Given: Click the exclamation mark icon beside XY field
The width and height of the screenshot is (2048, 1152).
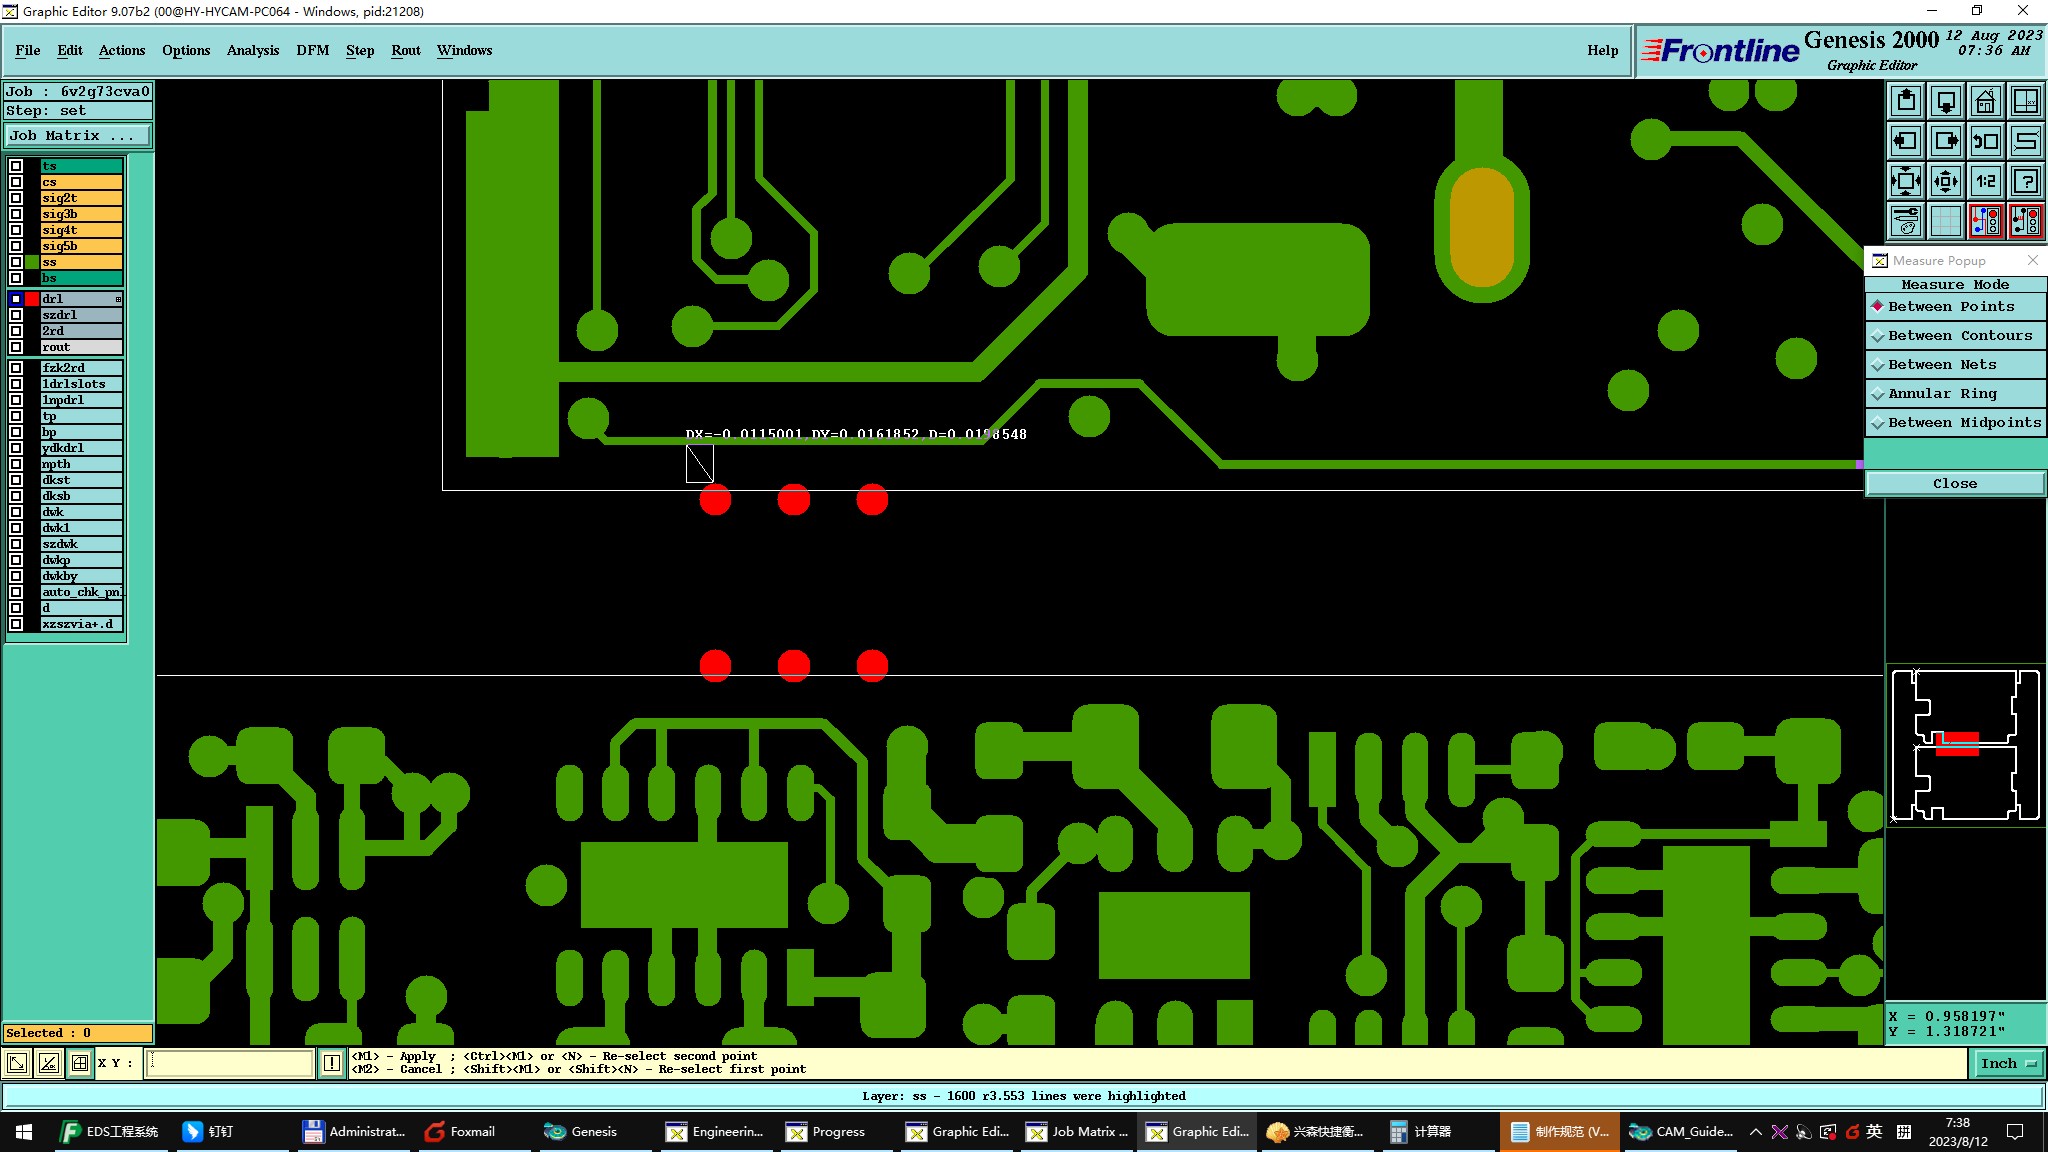Looking at the screenshot, I should tap(332, 1064).
